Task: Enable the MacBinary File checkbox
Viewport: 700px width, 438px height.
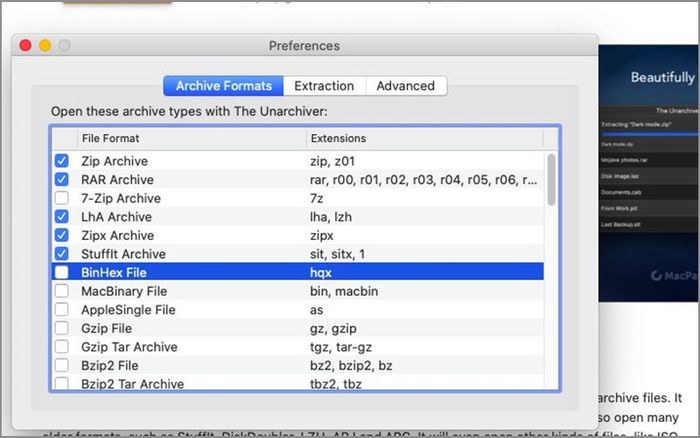Action: pos(62,291)
